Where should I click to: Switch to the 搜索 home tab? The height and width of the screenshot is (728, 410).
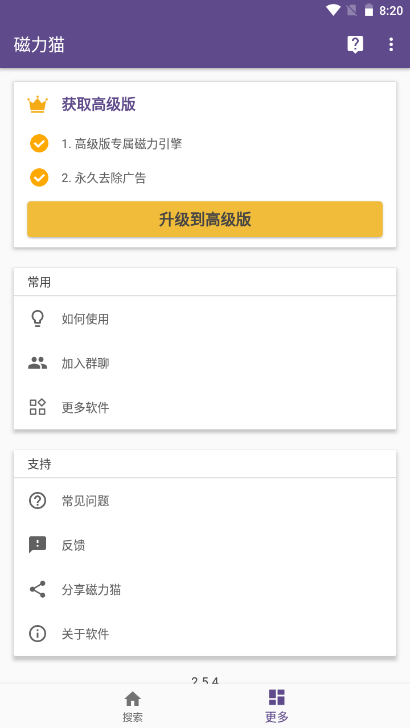[132, 707]
